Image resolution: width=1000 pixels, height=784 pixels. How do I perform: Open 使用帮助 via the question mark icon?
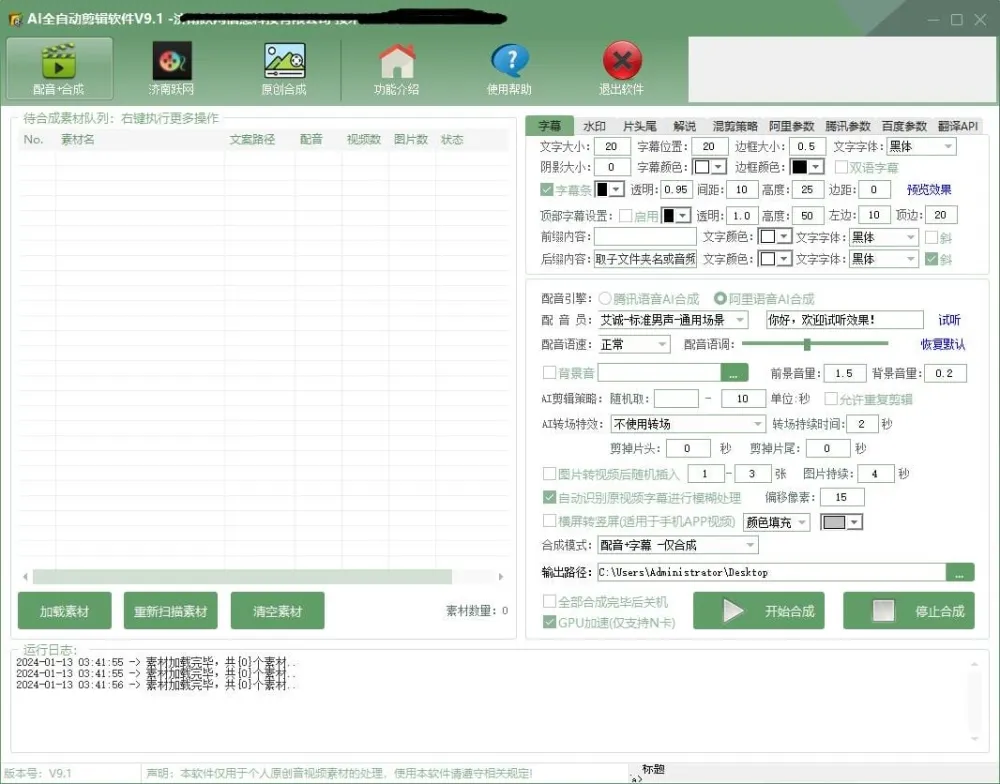509,66
